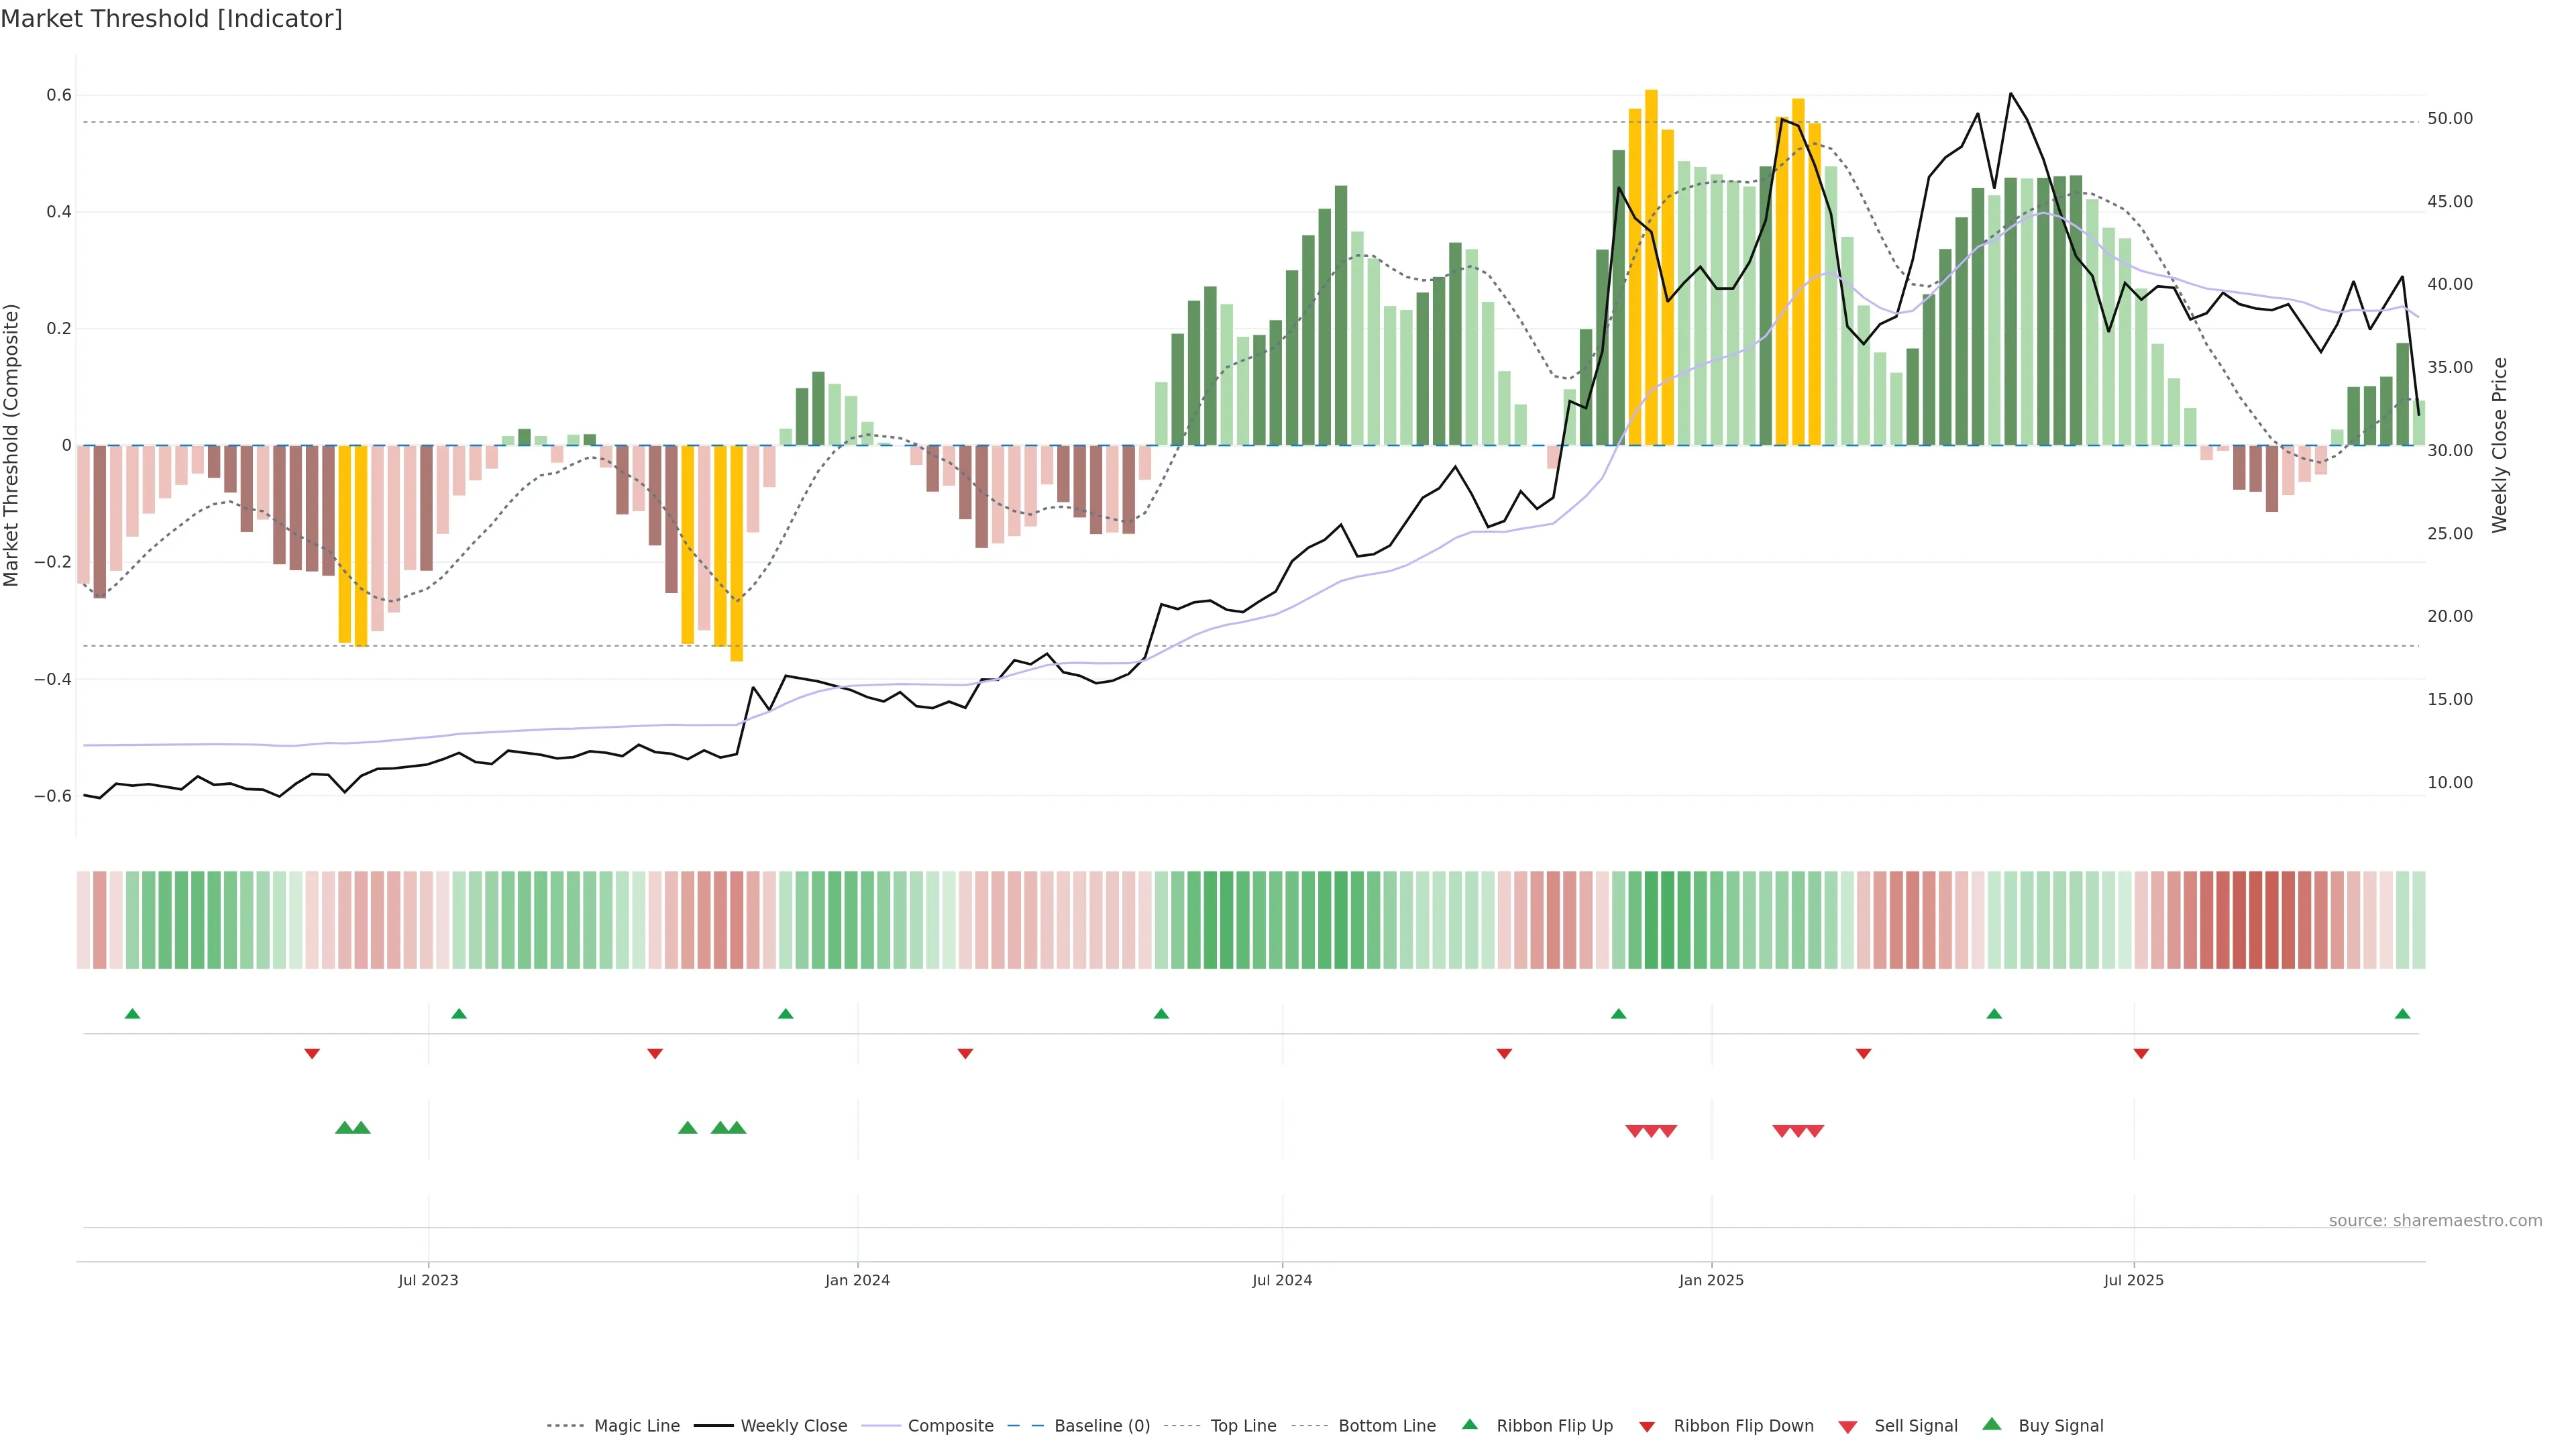
Task: Toggle Composite legend entry
Action: [950, 1426]
